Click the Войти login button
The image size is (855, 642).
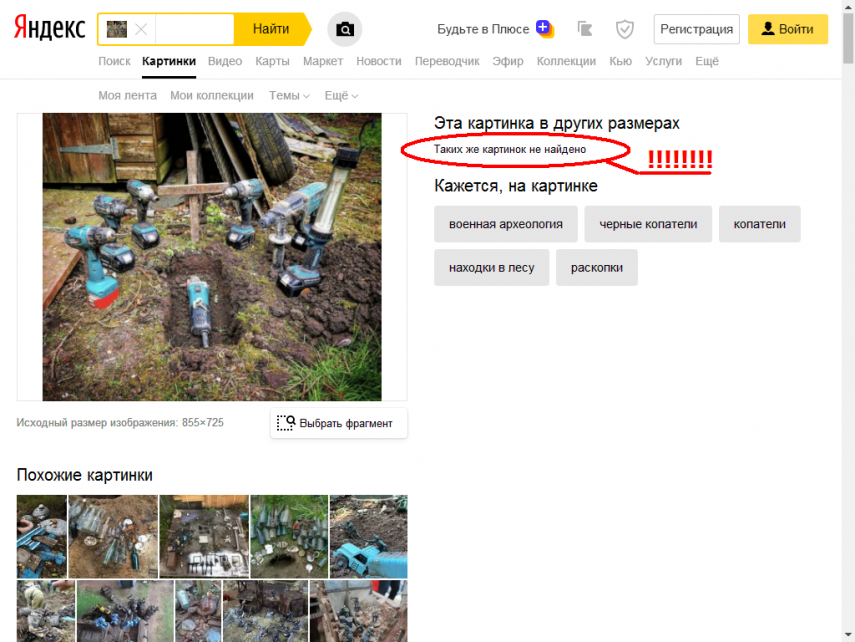point(787,30)
